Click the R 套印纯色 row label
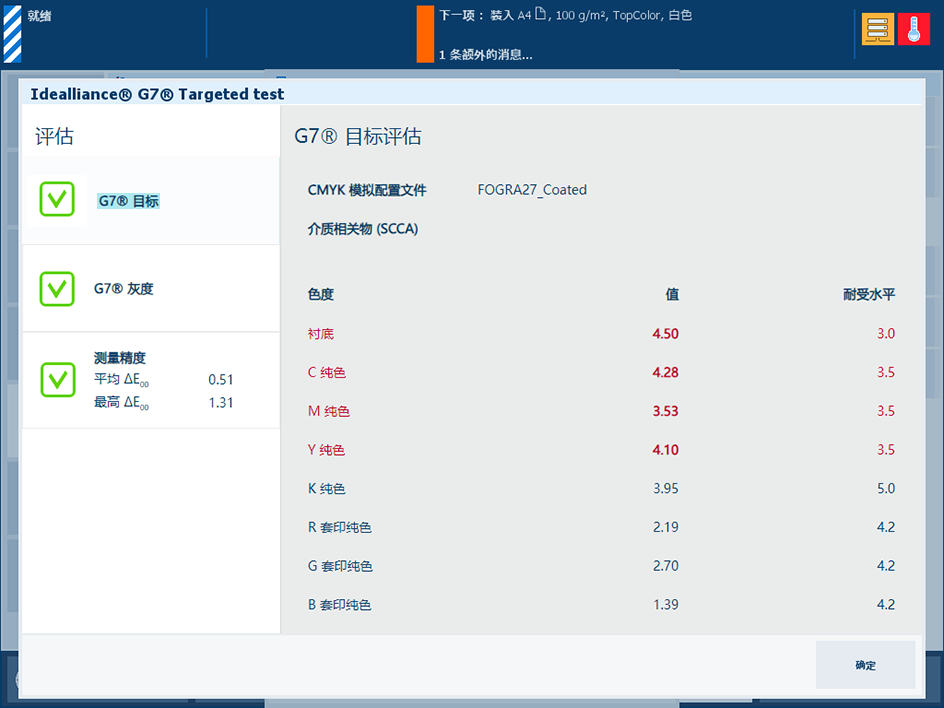The image size is (944, 708). click(x=340, y=527)
